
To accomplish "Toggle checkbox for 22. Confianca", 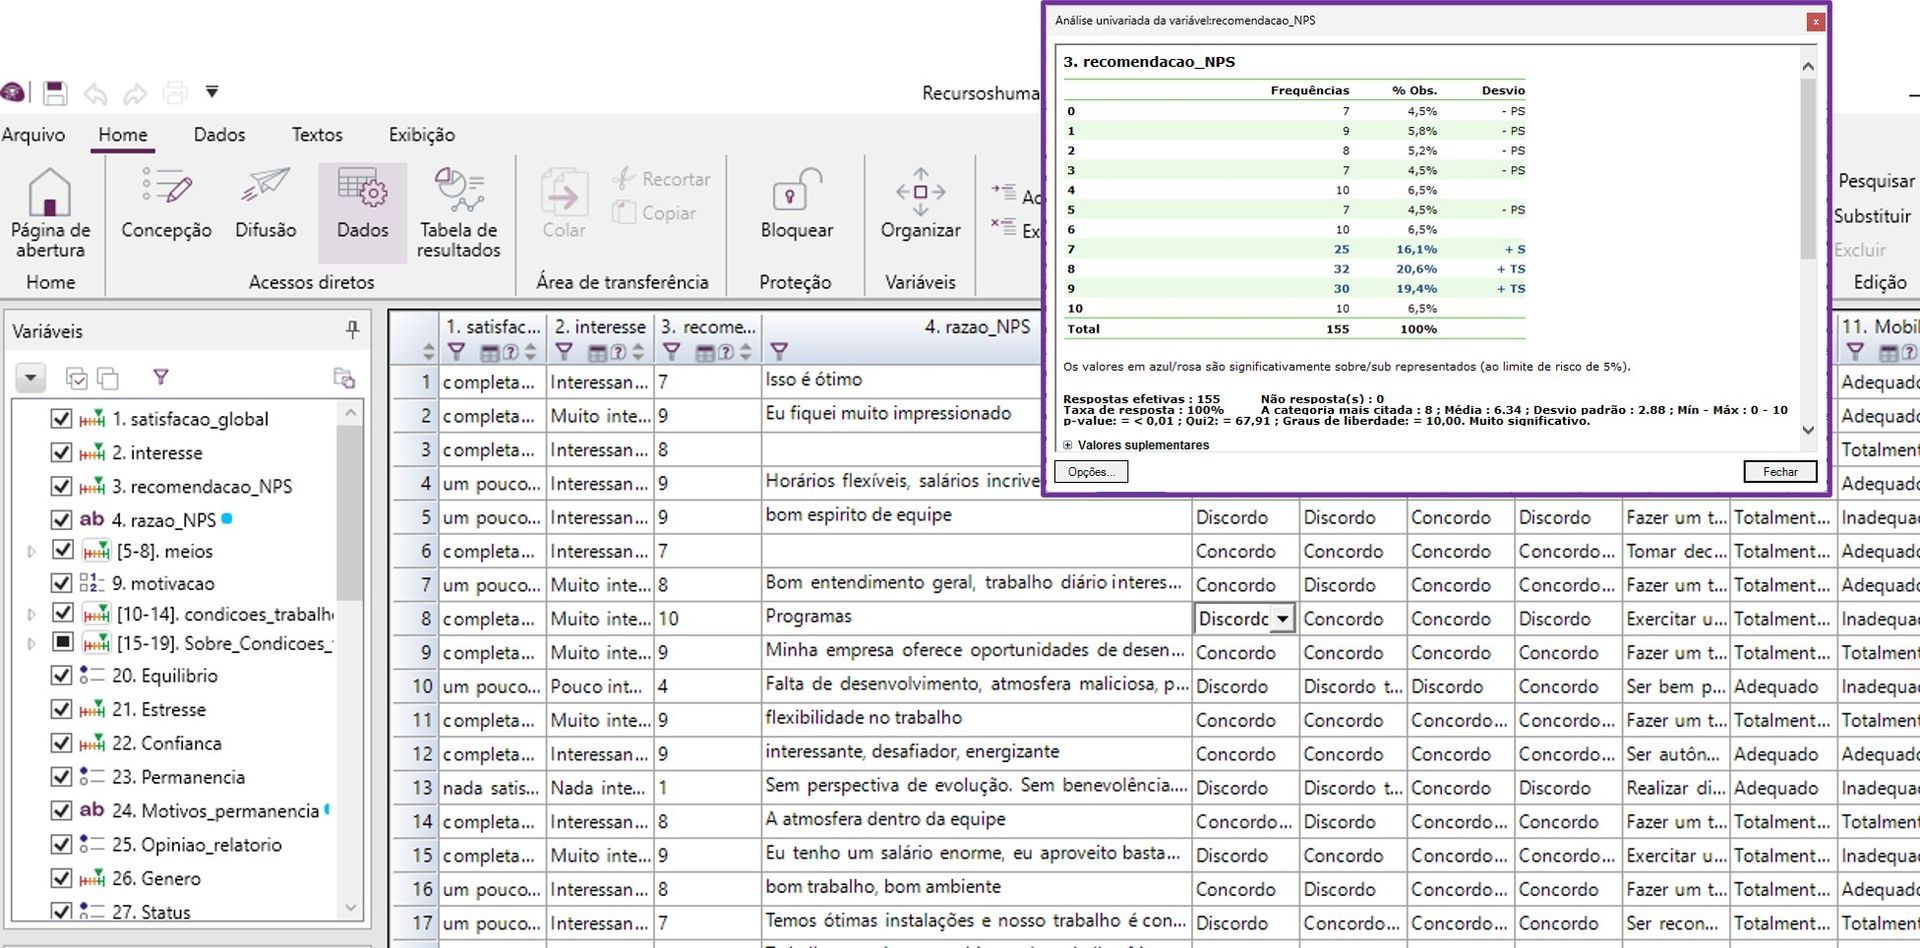I will [61, 743].
